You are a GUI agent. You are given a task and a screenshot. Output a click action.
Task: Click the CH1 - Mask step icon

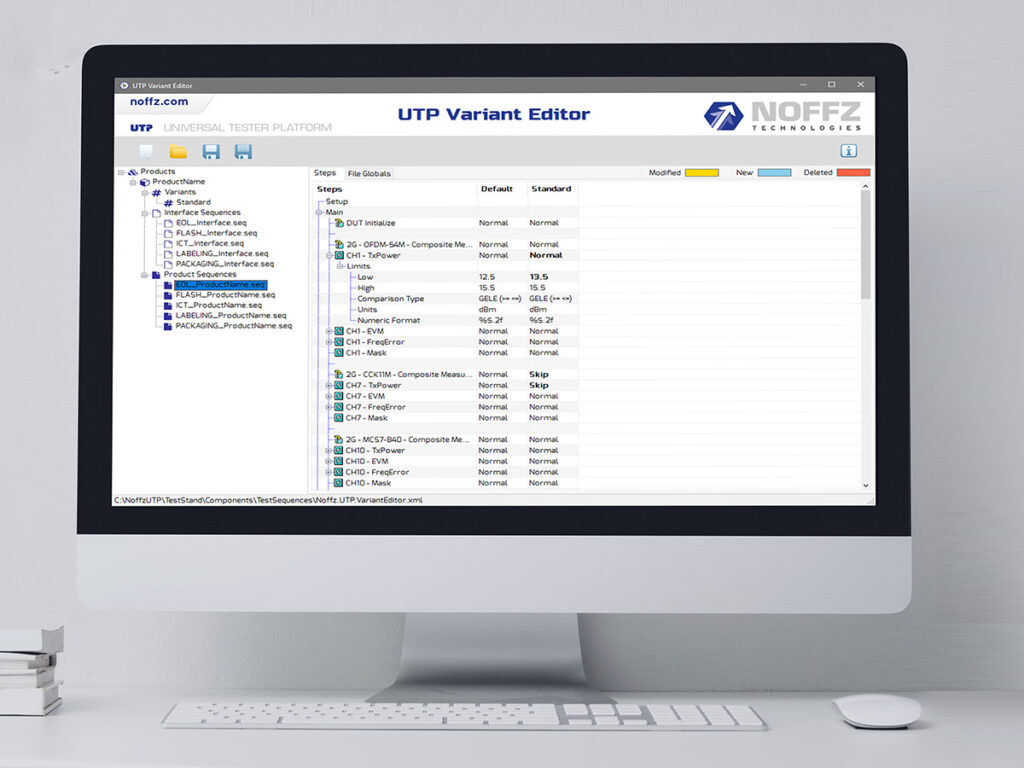coord(339,353)
